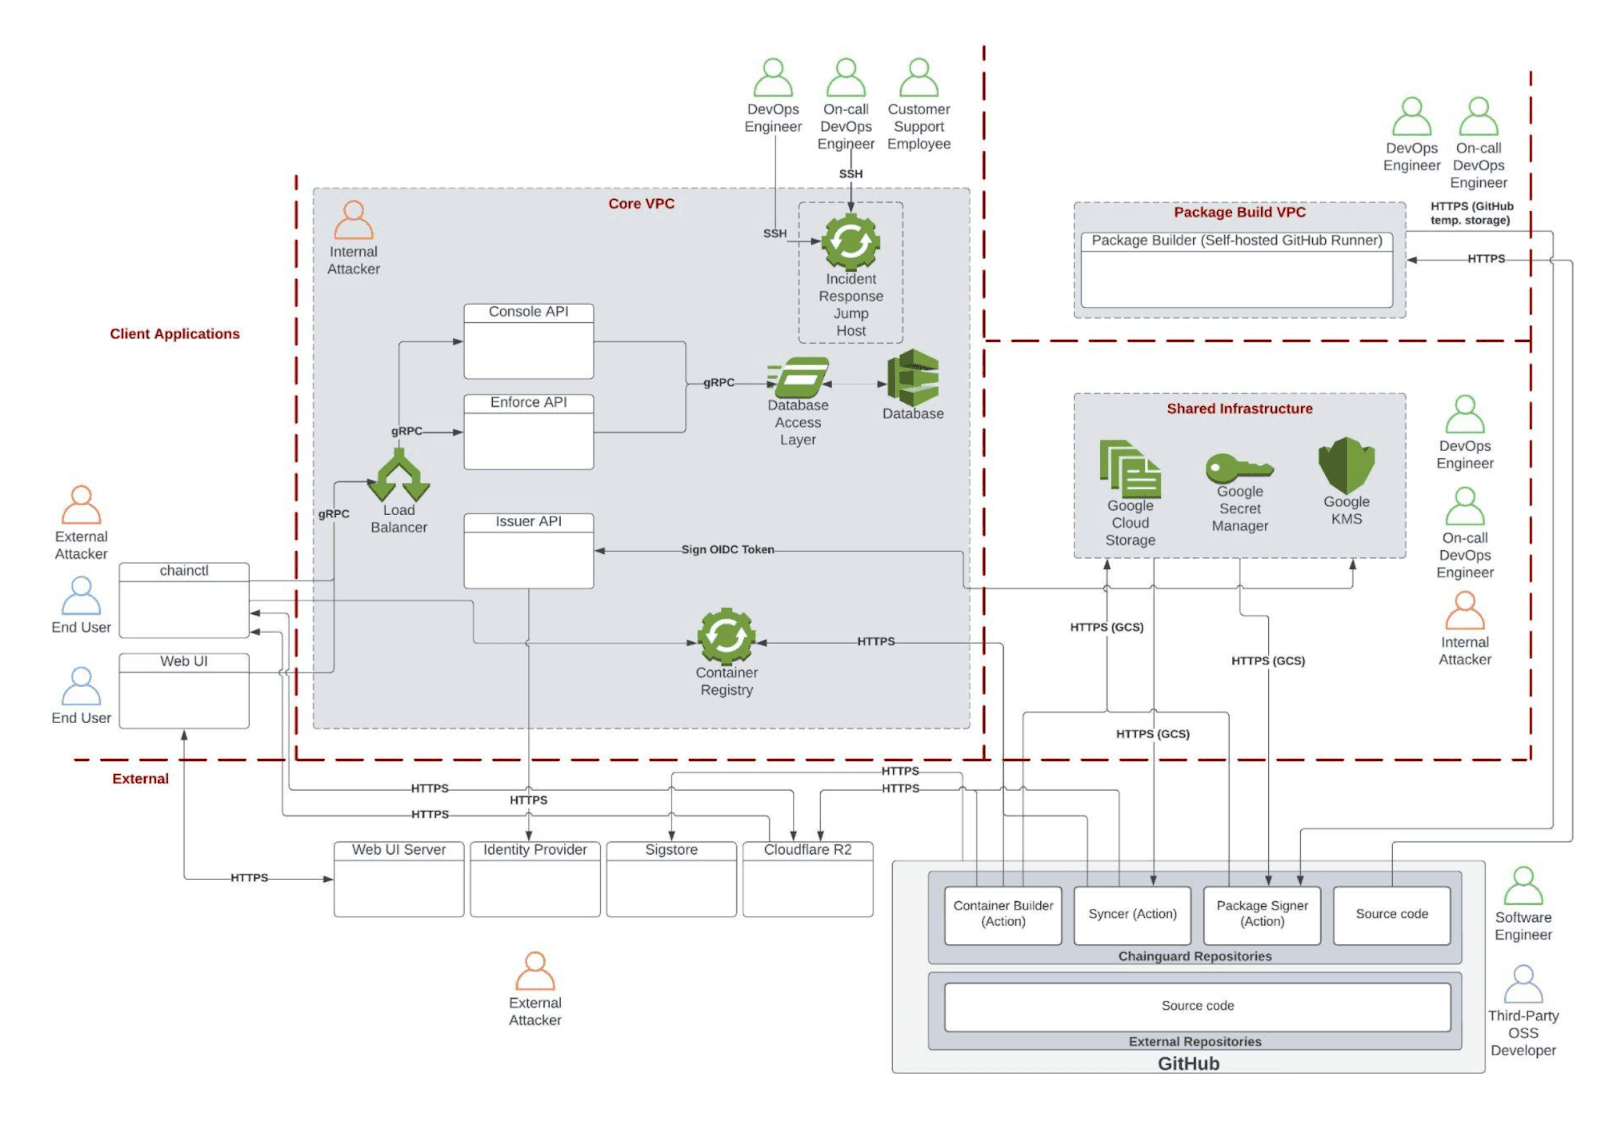Click the On-call DevOps Engineer icon above SSH jump host
1600x1123 pixels.
pyautogui.click(x=845, y=77)
